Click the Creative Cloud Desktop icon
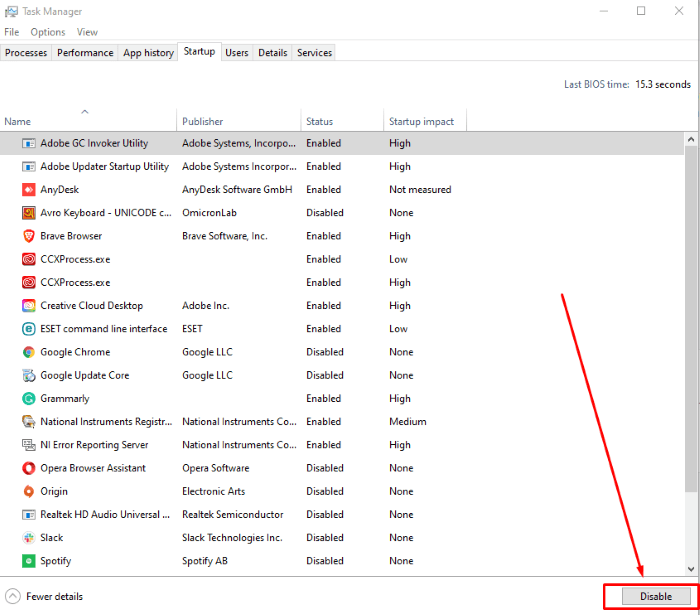Viewport: 700px width, 615px height. (29, 306)
